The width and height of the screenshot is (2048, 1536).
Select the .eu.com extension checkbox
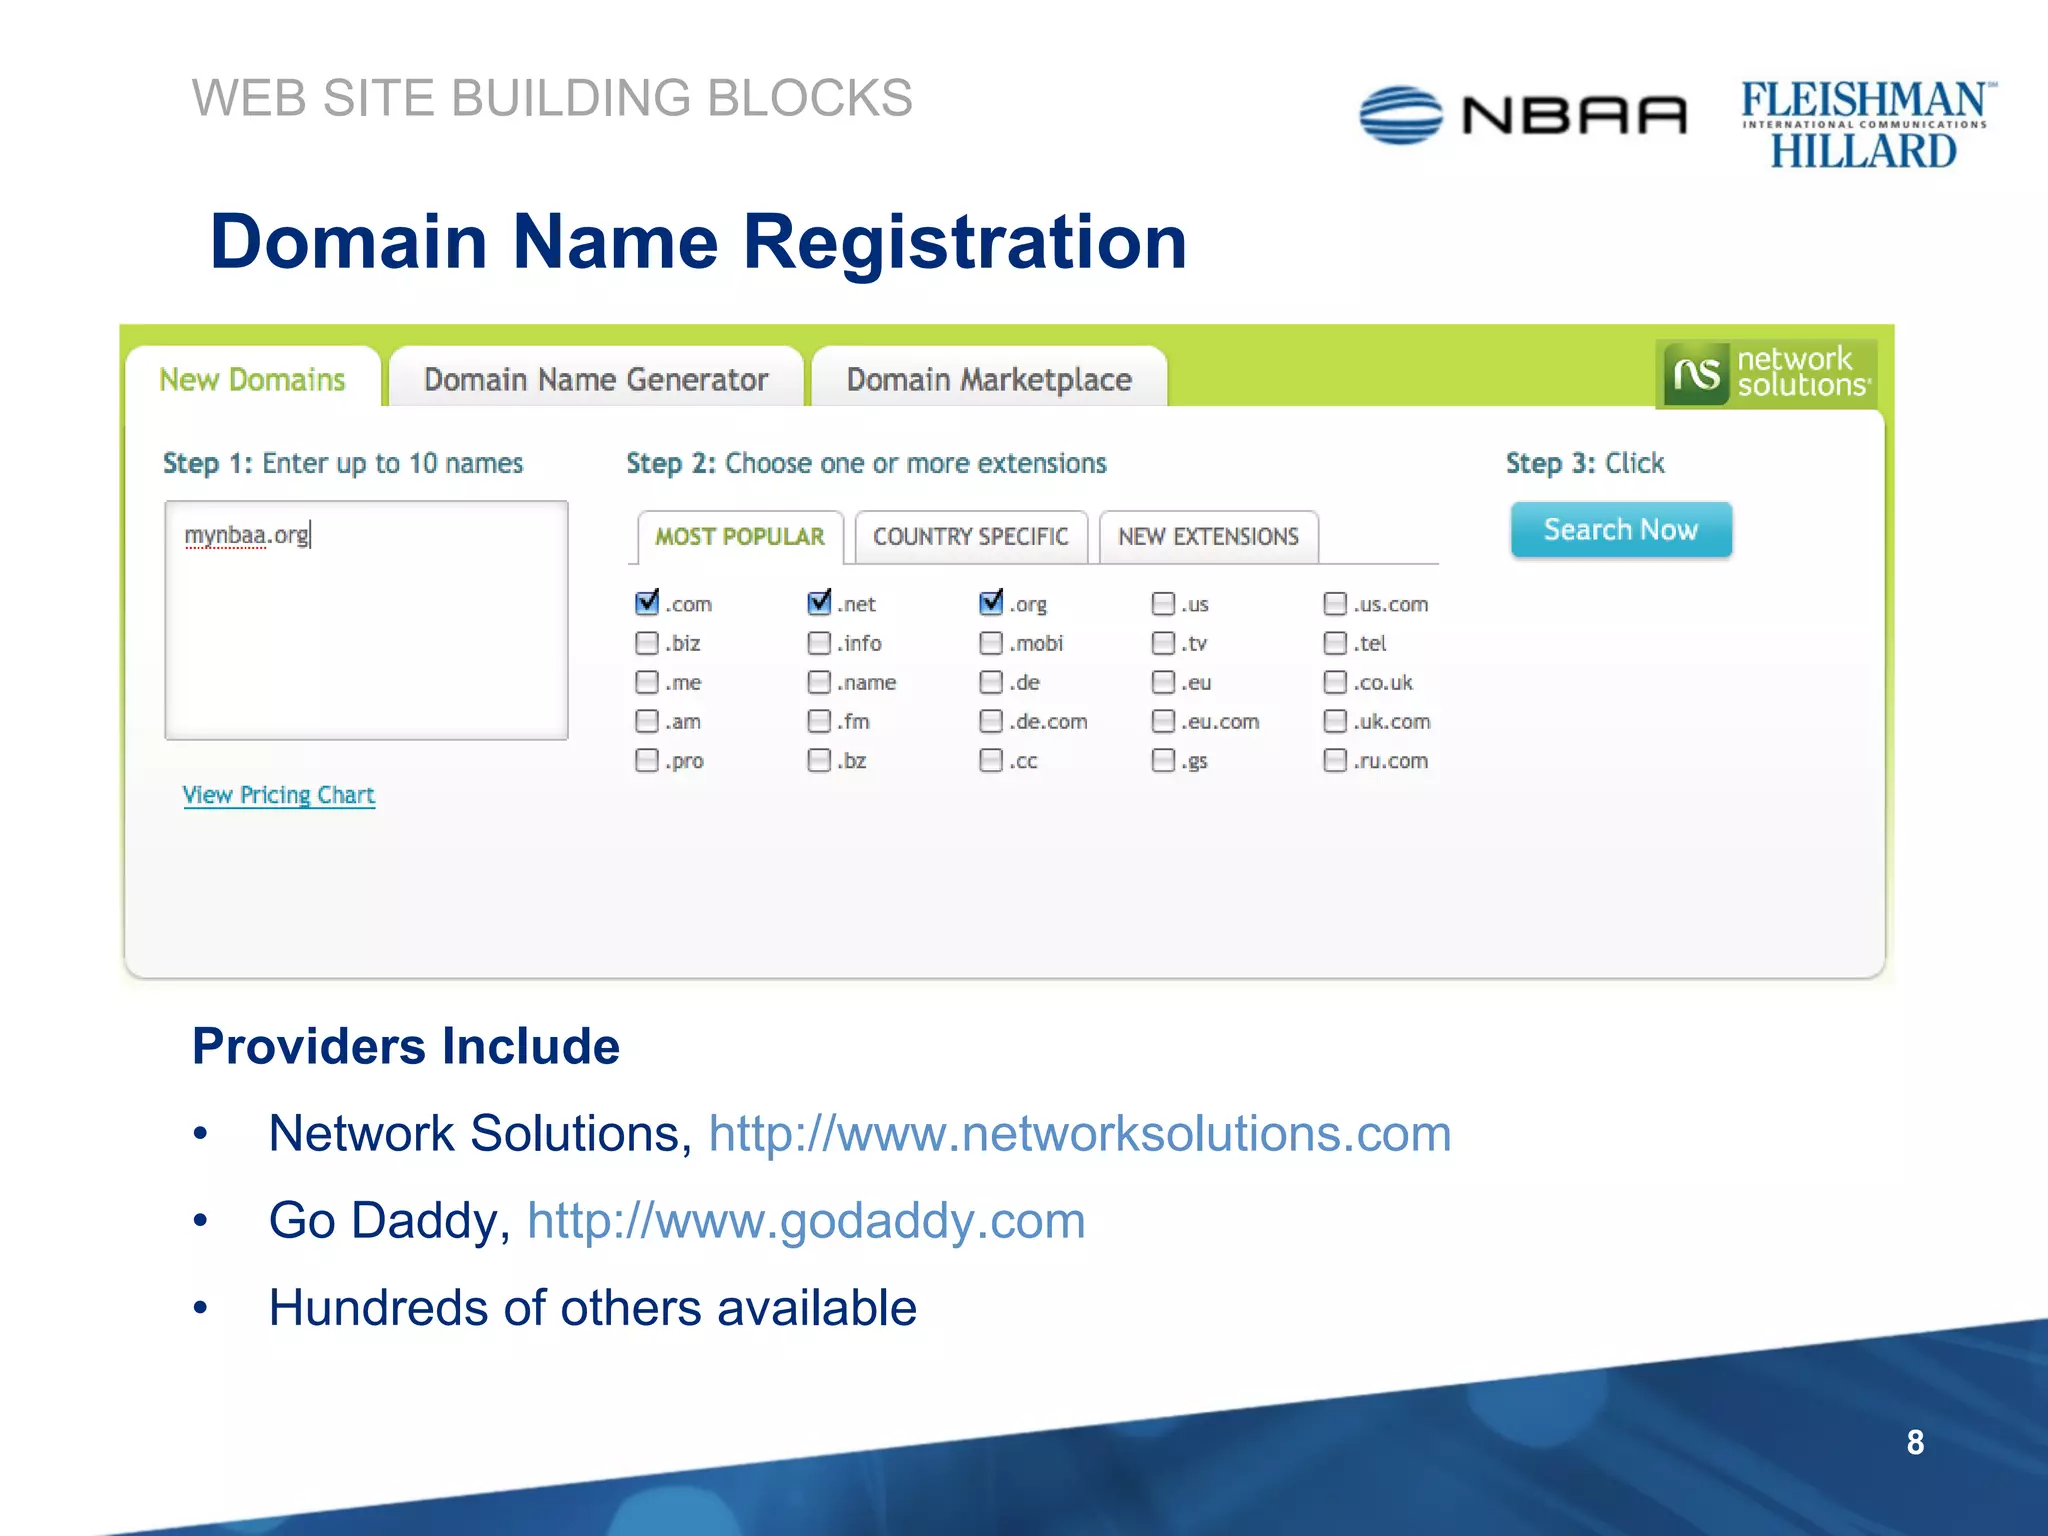[x=1163, y=721]
